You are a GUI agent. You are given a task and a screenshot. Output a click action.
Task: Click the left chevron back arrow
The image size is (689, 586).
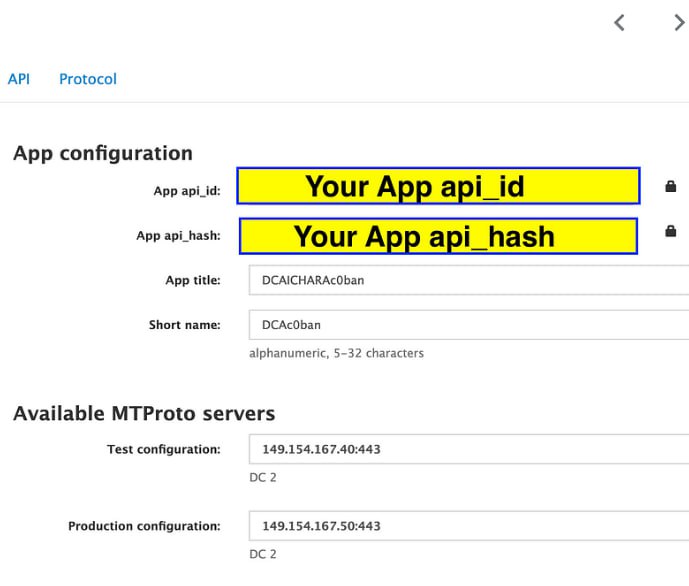619,23
